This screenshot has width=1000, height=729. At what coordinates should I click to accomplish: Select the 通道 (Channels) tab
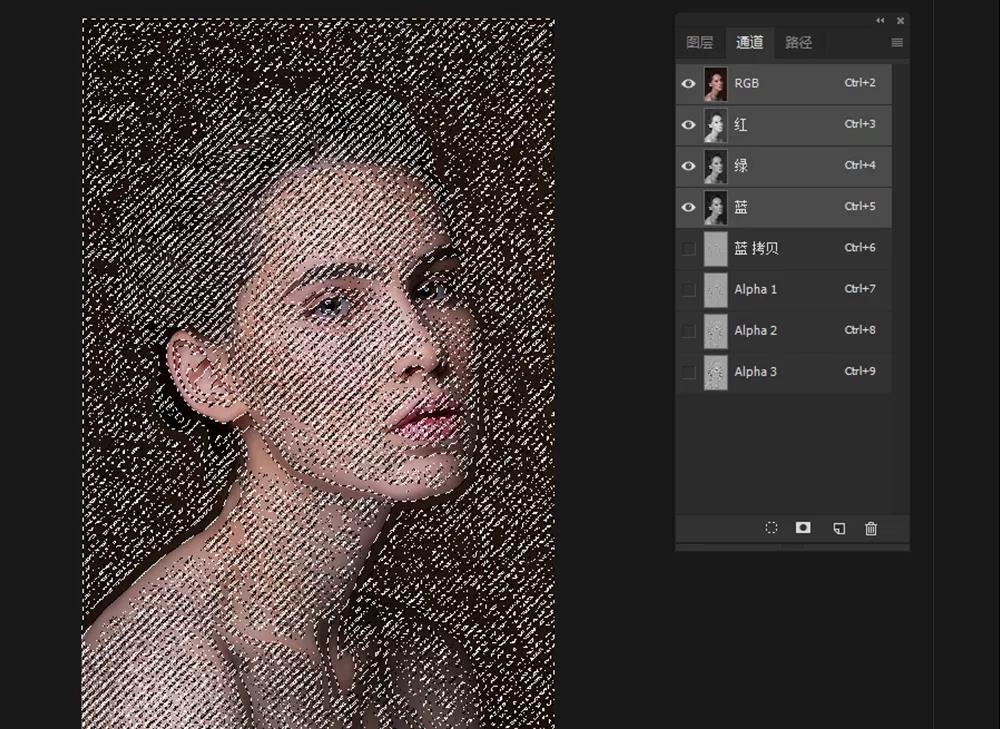tap(749, 43)
